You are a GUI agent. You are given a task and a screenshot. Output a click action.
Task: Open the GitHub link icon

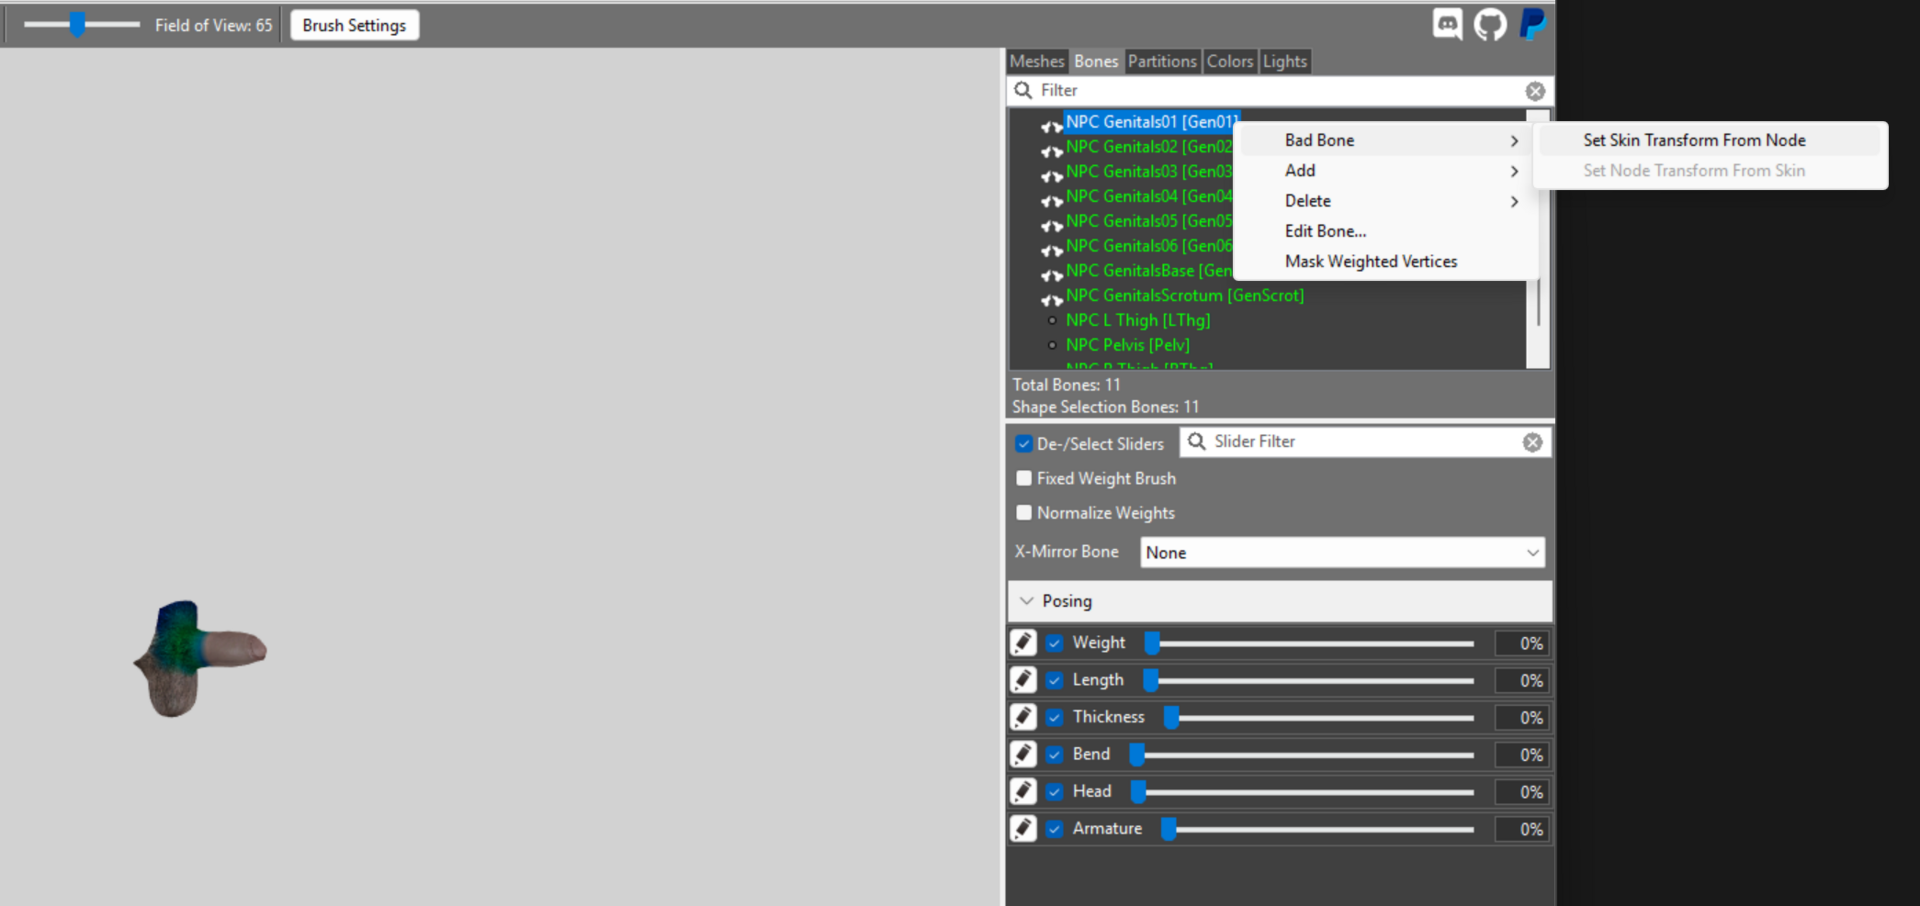click(1490, 24)
